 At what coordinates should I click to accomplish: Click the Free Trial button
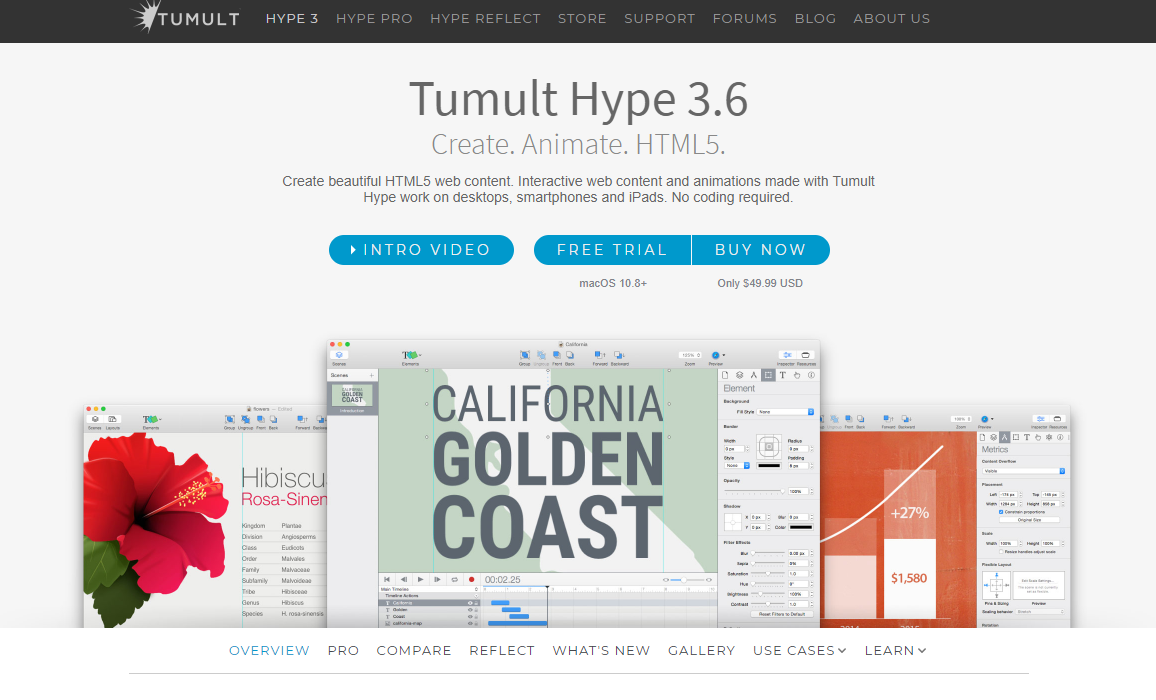[x=612, y=250]
